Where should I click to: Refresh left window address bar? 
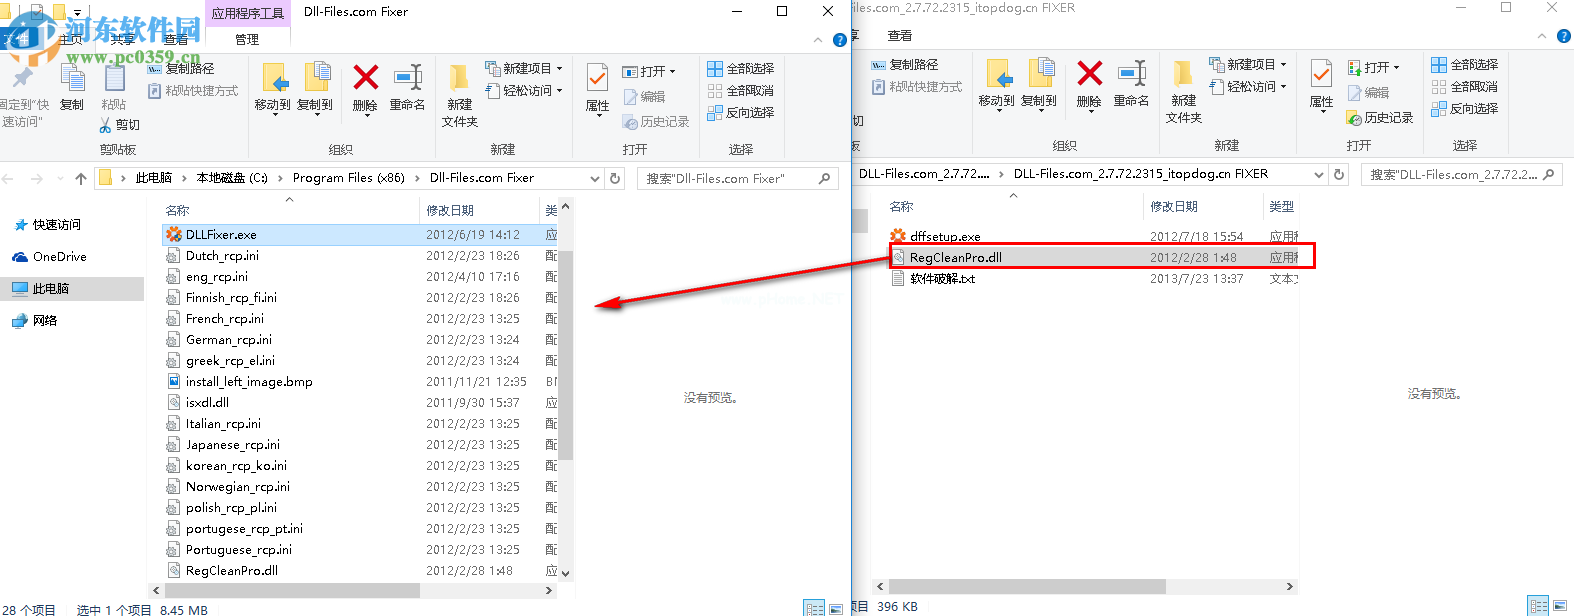tap(615, 178)
